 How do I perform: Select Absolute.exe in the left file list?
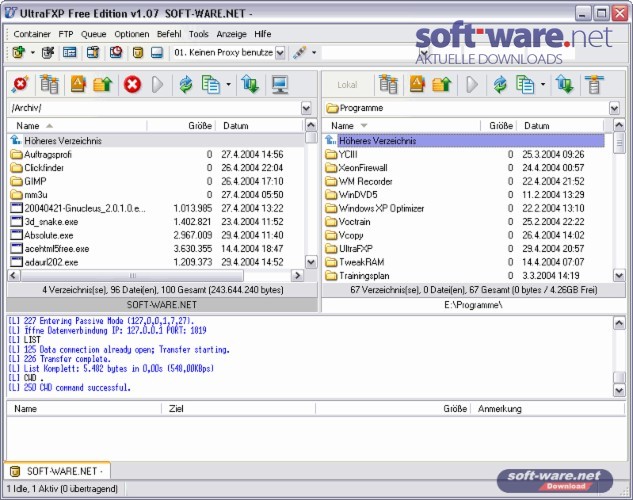(155, 235)
